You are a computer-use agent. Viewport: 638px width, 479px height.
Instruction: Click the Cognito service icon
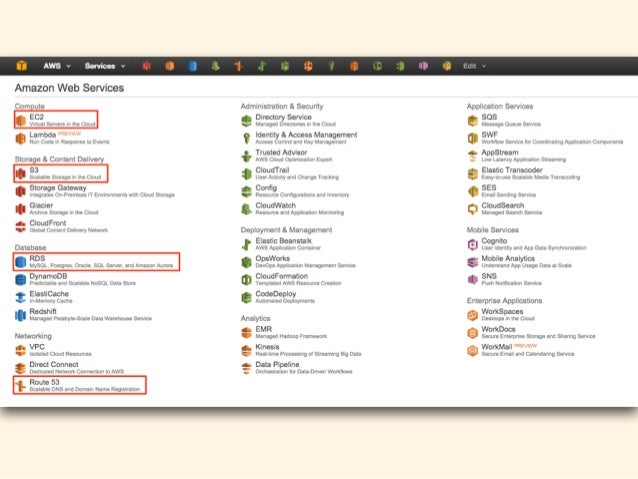(x=472, y=244)
